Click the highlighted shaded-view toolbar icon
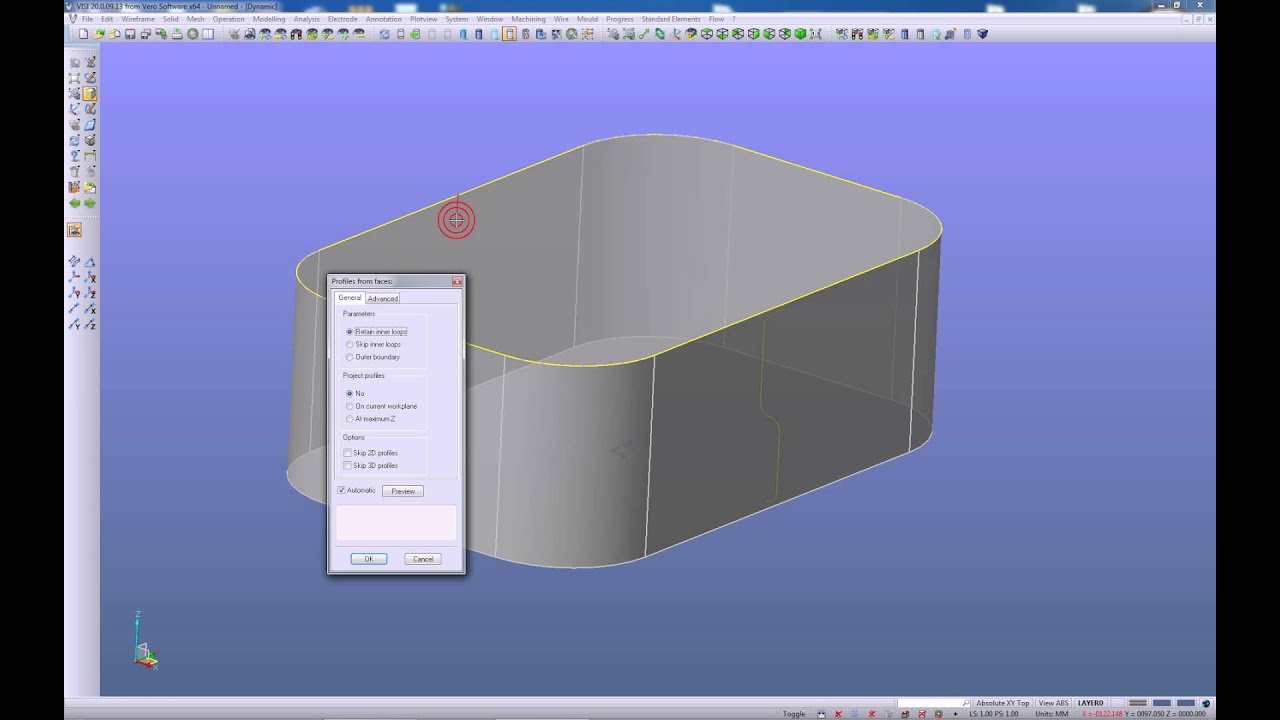The height and width of the screenshot is (720, 1280). click(x=510, y=34)
